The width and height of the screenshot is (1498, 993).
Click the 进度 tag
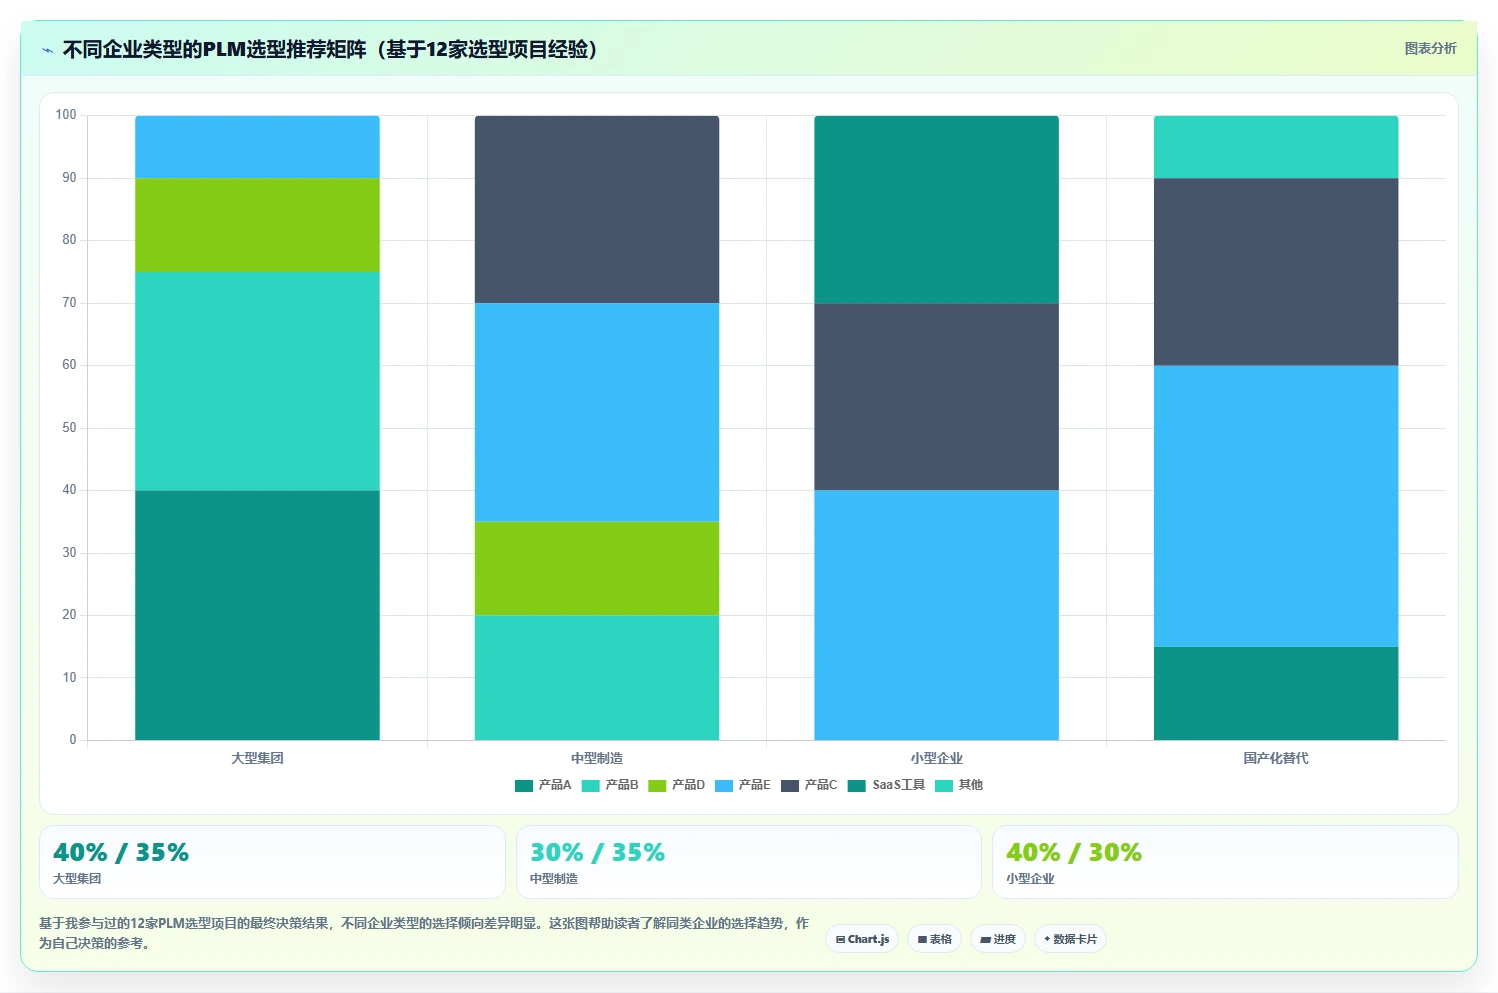(x=998, y=939)
